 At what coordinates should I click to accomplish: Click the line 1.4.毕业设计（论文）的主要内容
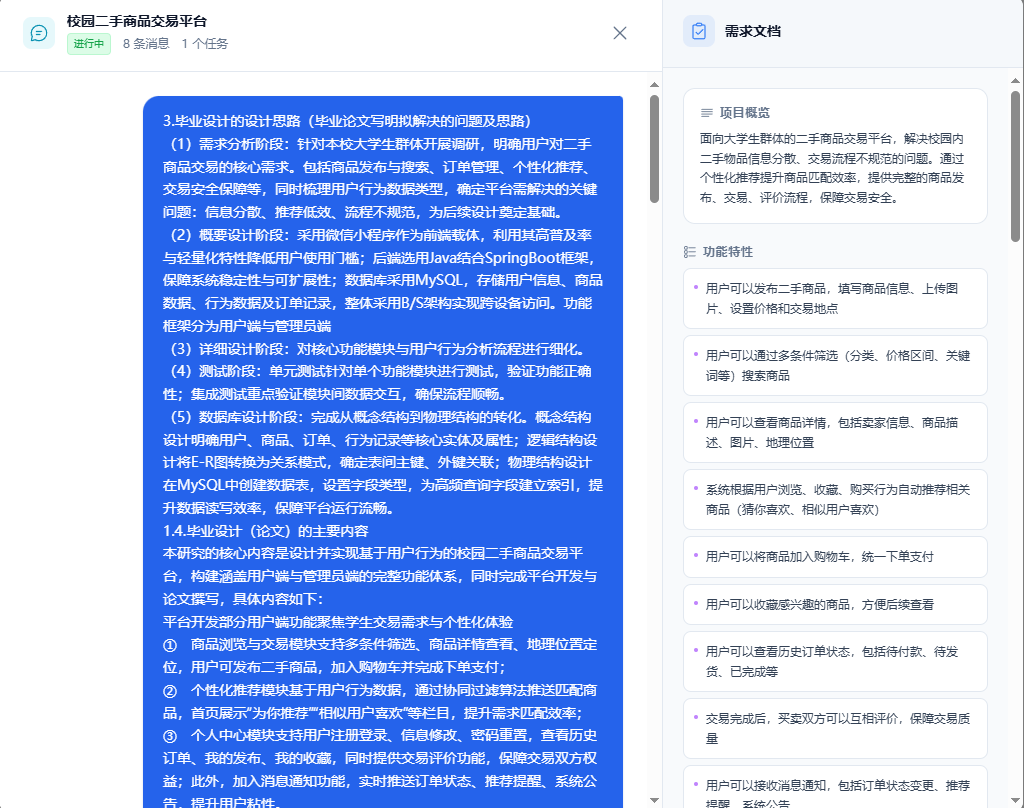pyautogui.click(x=266, y=531)
